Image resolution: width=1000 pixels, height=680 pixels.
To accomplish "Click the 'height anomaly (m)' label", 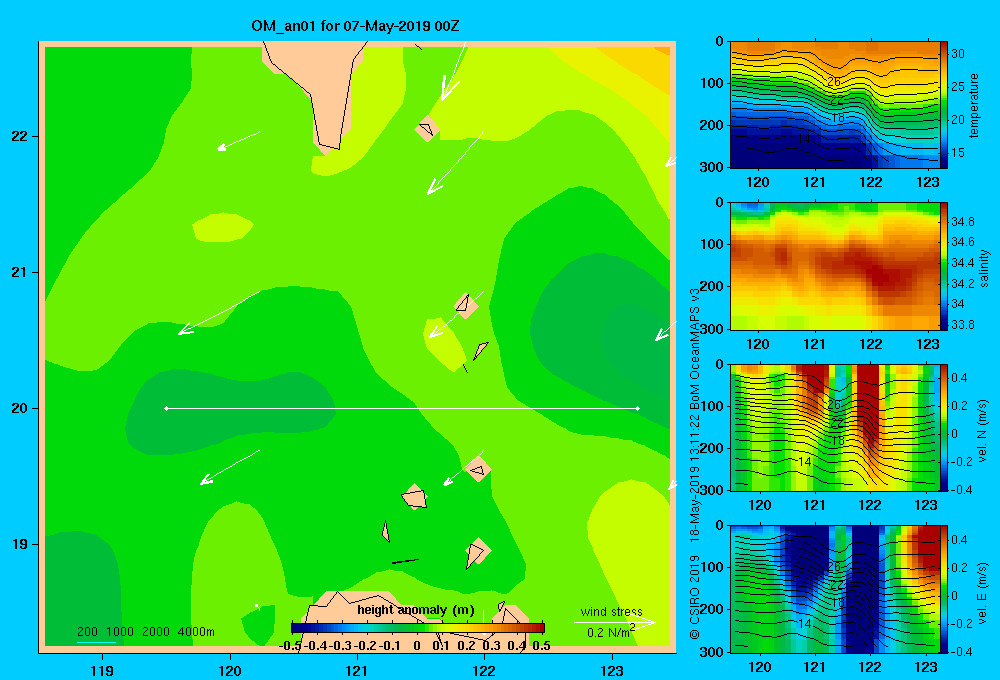I will click(416, 610).
